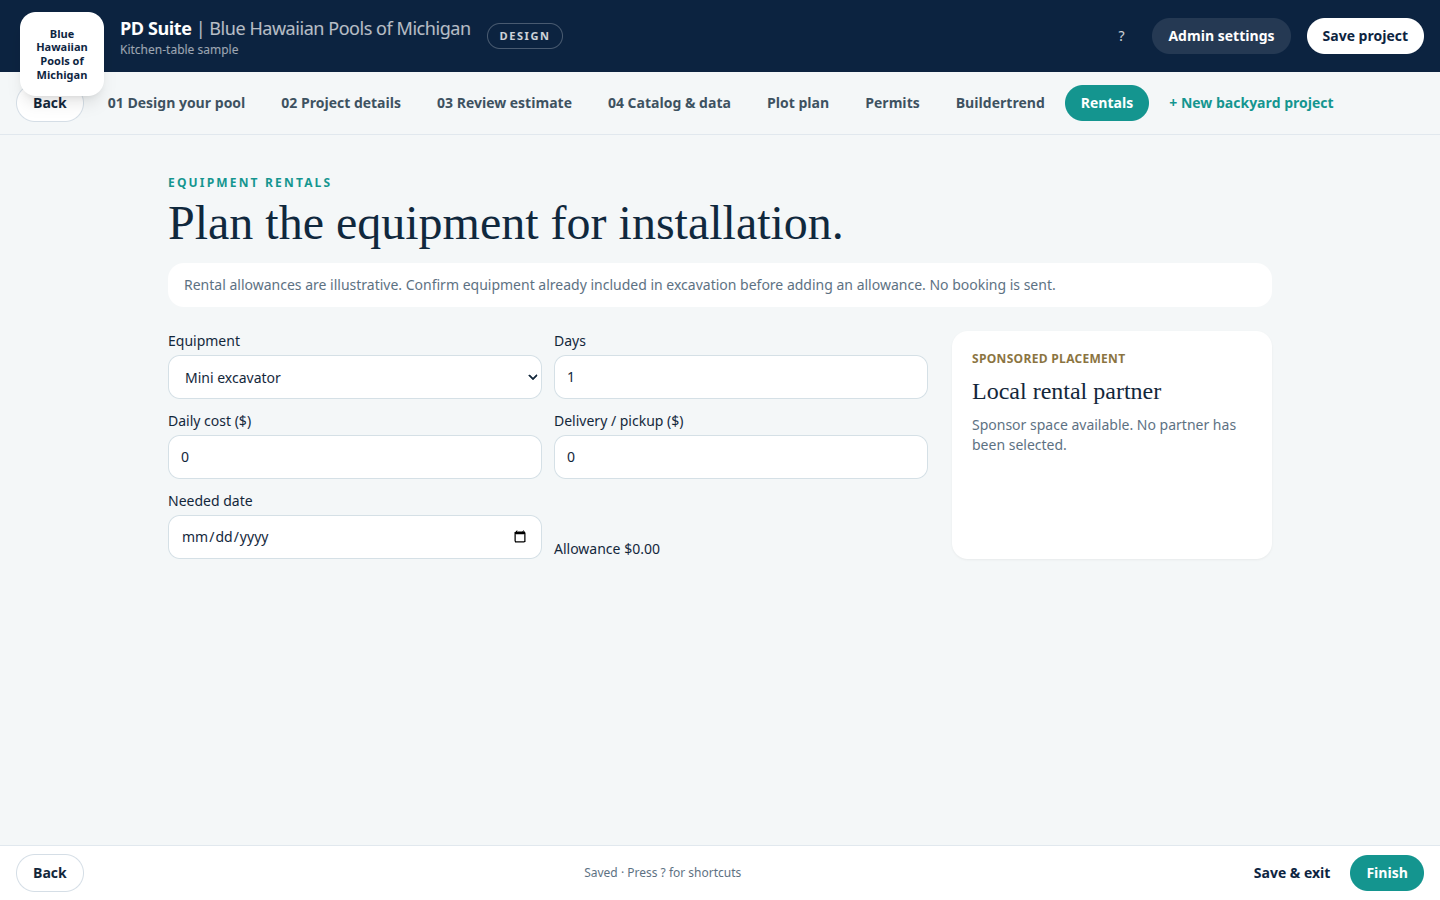
Task: Open the Plot plan tab
Action: [798, 103]
